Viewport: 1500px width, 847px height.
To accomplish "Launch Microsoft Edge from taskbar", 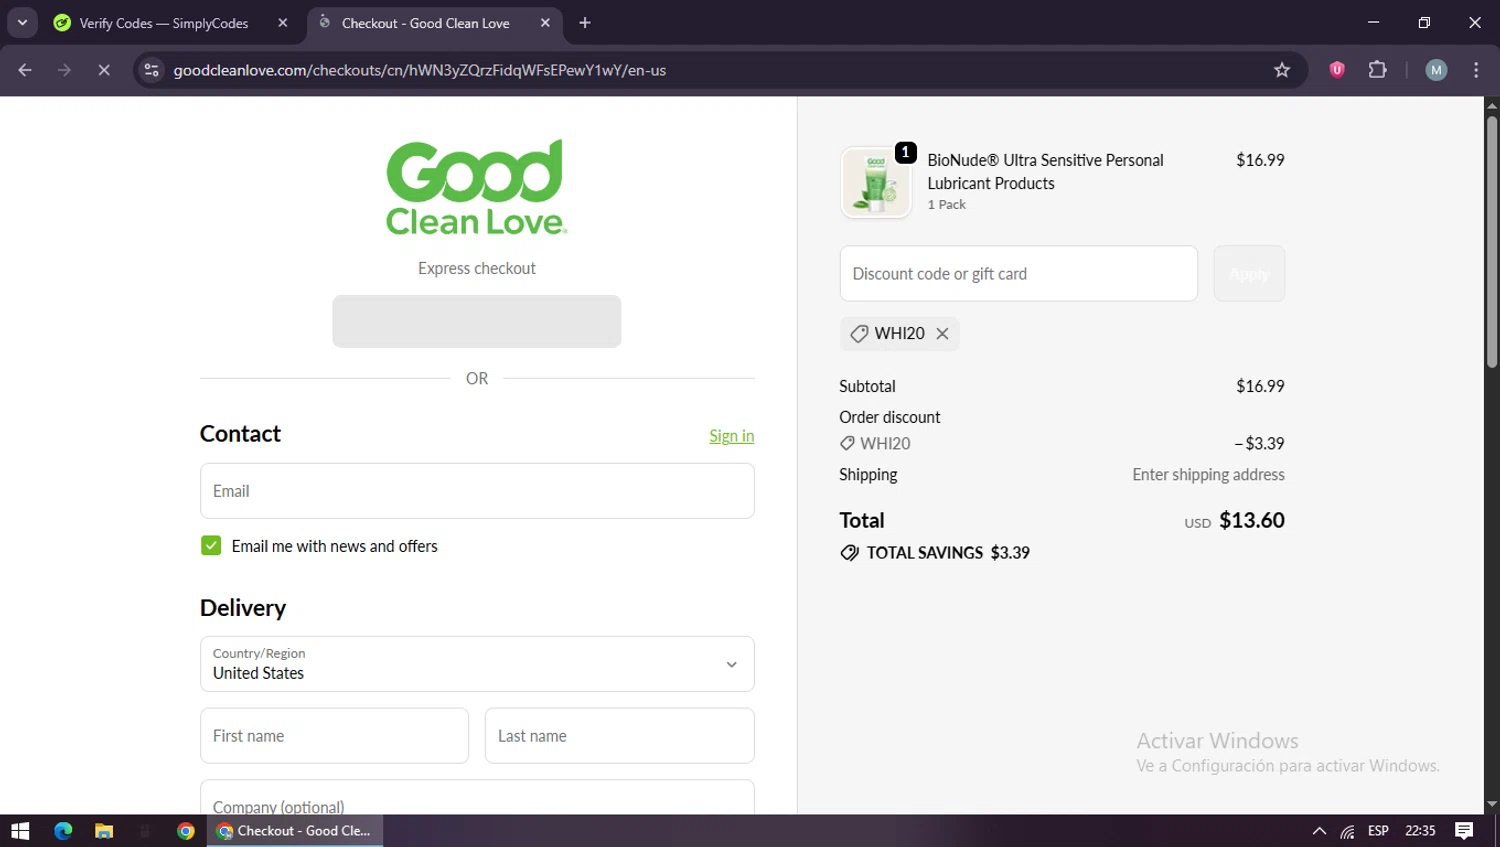I will (x=63, y=831).
